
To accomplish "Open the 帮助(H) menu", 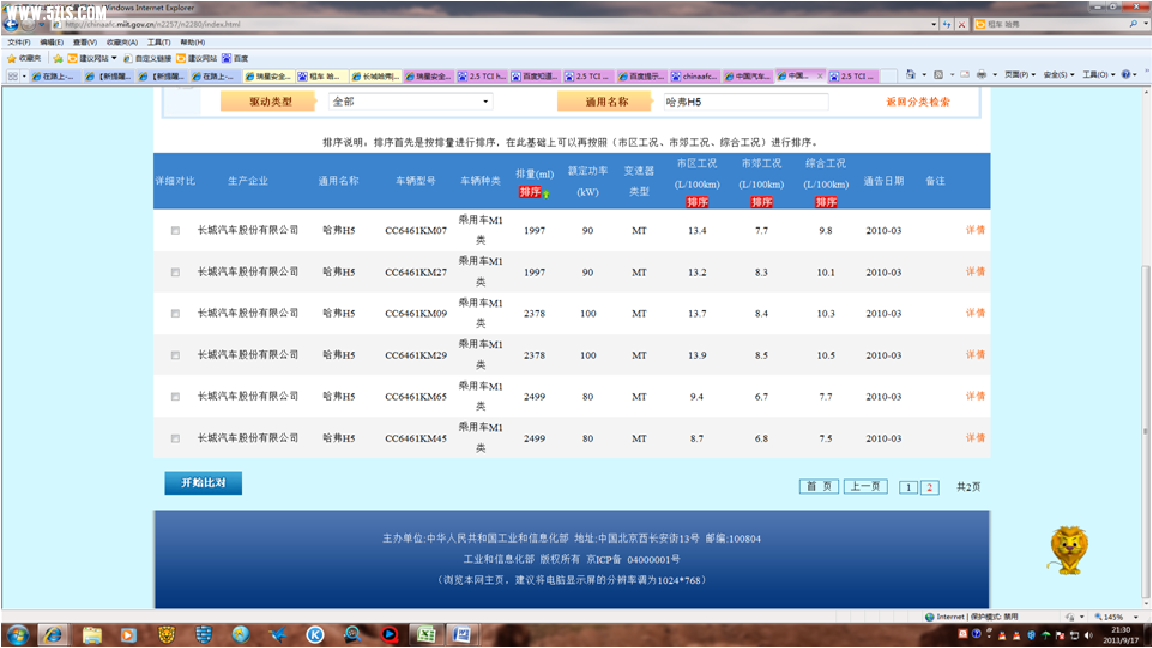I will (192, 42).
